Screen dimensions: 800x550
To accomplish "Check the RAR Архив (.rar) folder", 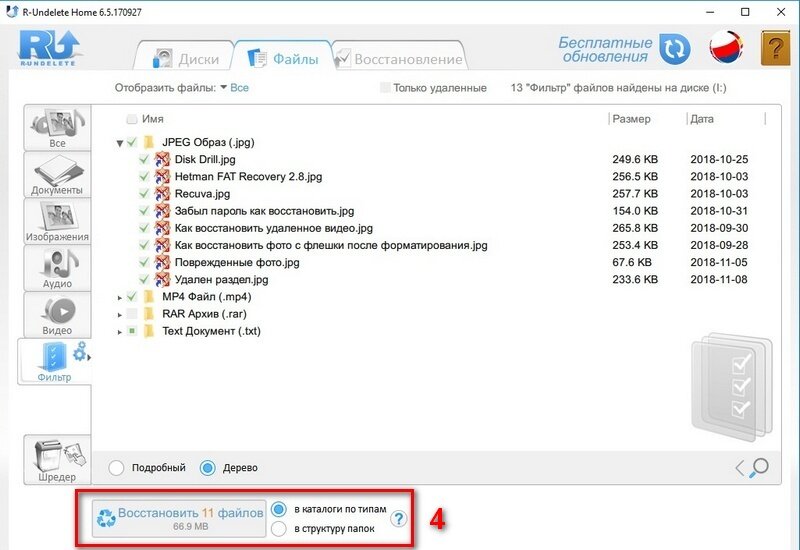I will (x=132, y=314).
